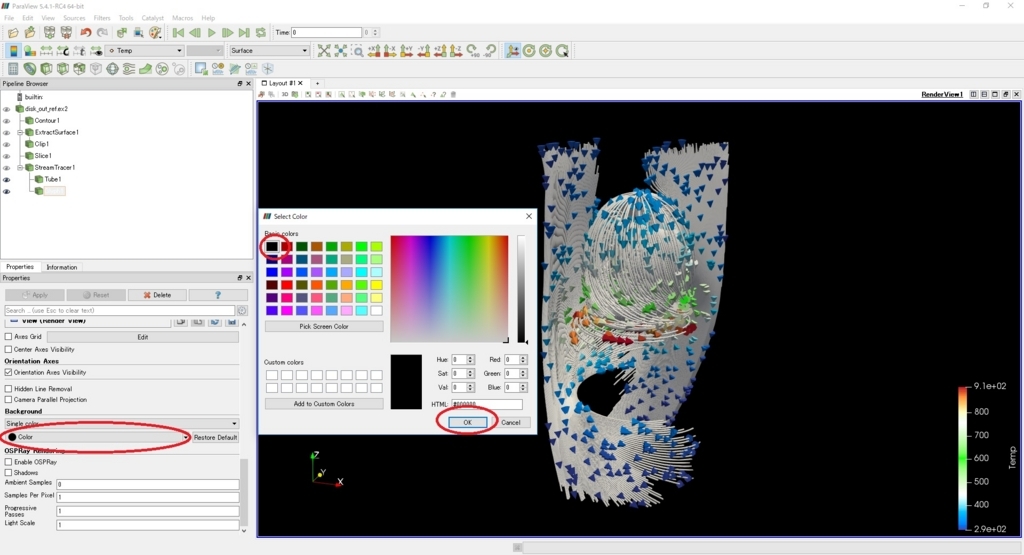
Task: Collapse the ExtractSurface1 tree node
Action: click(x=20, y=133)
